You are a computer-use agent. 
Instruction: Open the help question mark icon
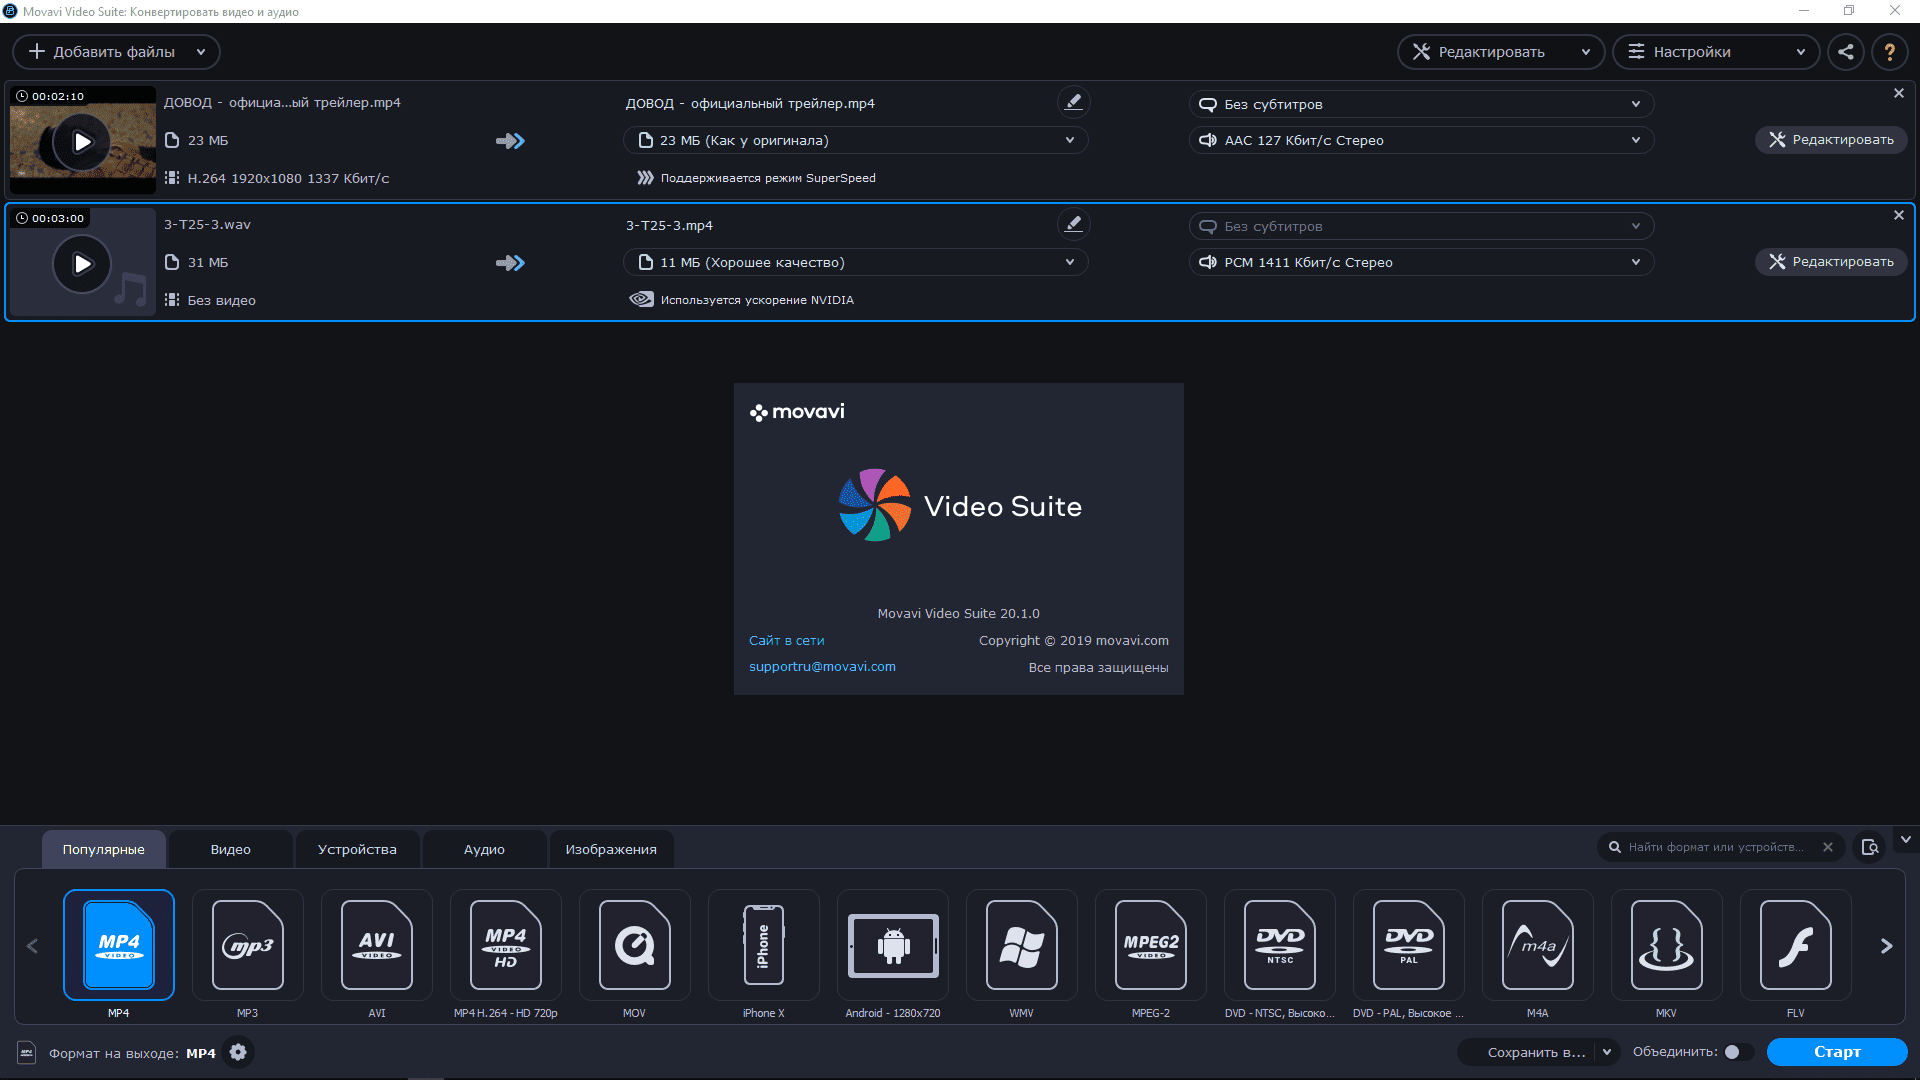coord(1889,52)
